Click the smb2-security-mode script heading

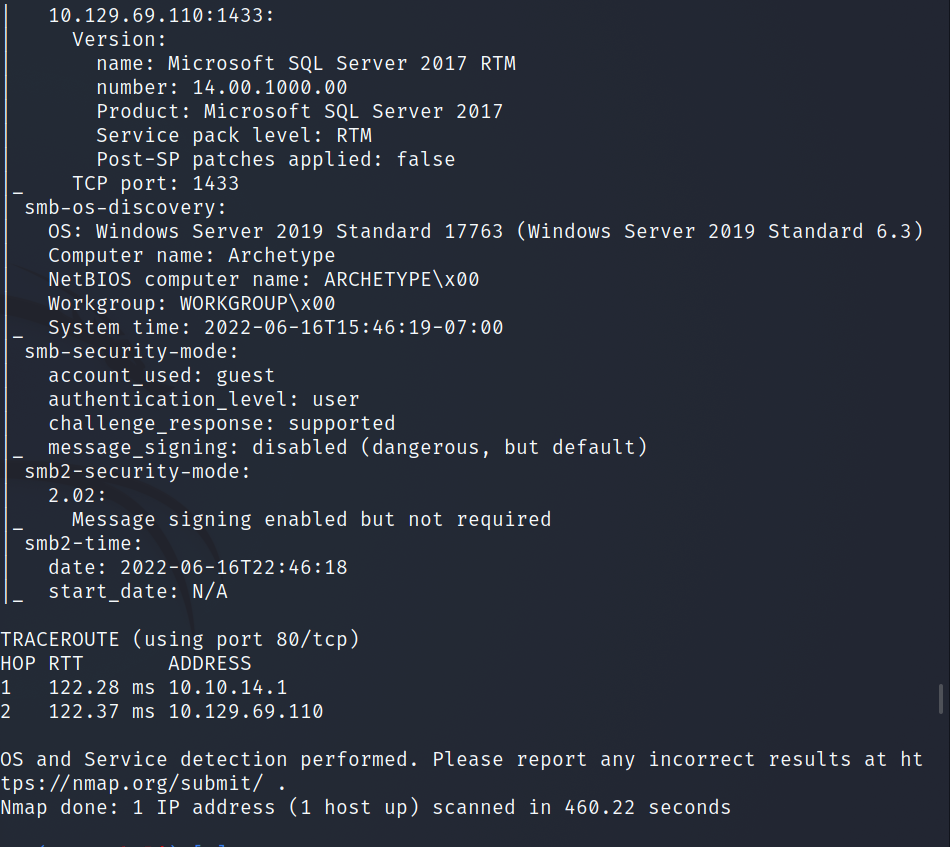coord(138,471)
